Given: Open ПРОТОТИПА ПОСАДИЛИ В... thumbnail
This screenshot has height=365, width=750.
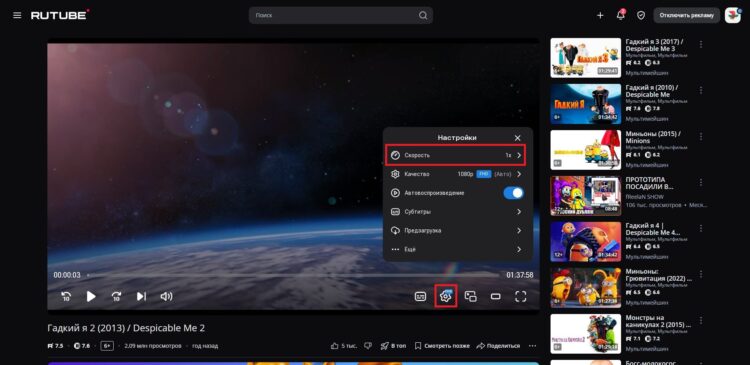Looking at the screenshot, I should [585, 196].
